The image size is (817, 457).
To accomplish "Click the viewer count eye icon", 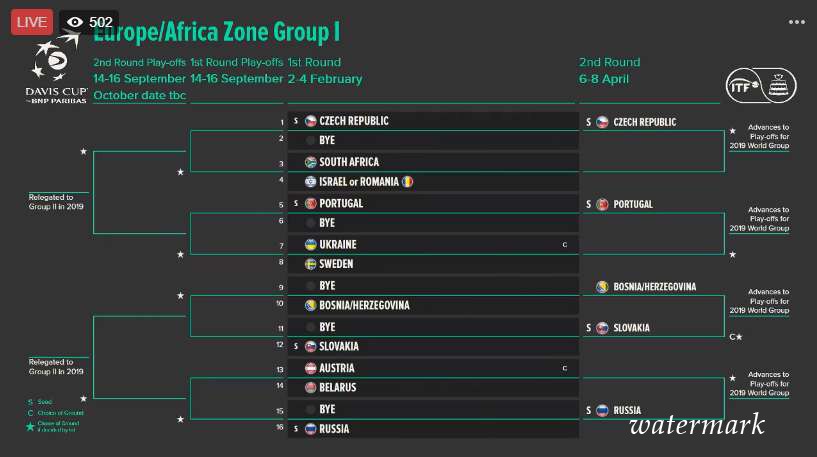I will [x=75, y=22].
